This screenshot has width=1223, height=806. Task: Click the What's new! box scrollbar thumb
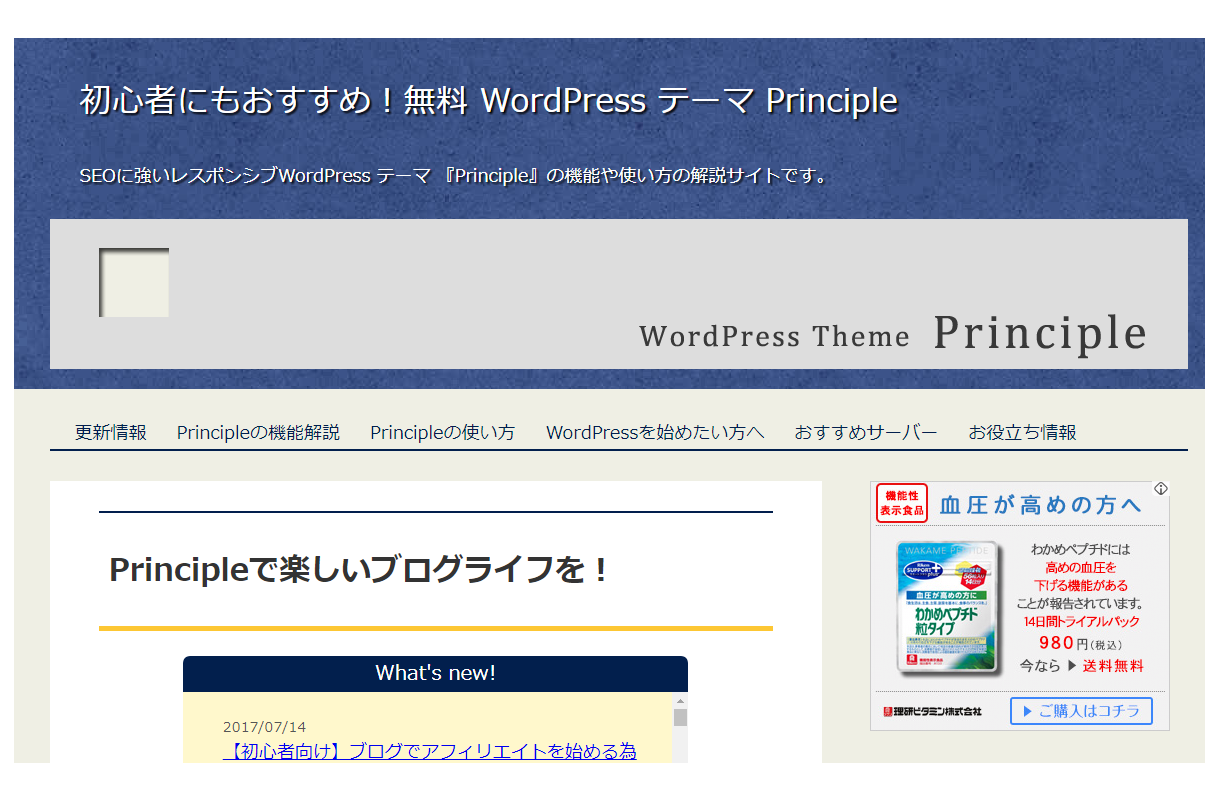tap(680, 718)
